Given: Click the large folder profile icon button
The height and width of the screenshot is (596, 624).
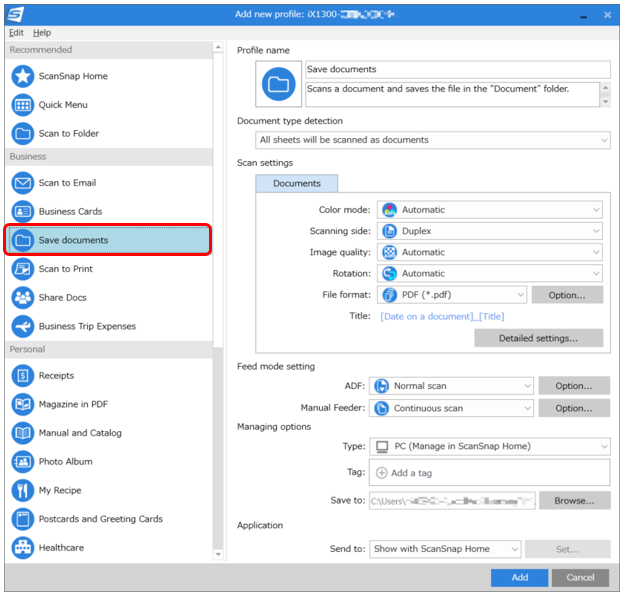Looking at the screenshot, I should click(278, 84).
